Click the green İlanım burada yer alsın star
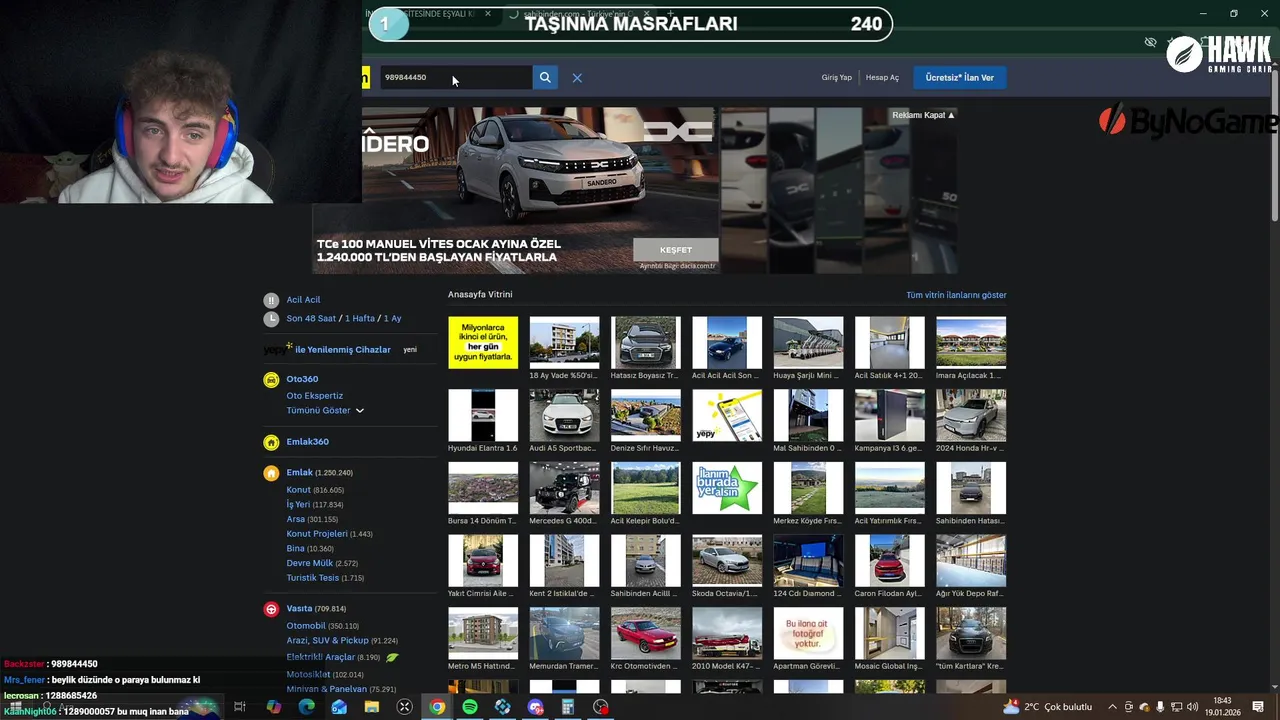Viewport: 1280px width, 720px height. [x=727, y=488]
